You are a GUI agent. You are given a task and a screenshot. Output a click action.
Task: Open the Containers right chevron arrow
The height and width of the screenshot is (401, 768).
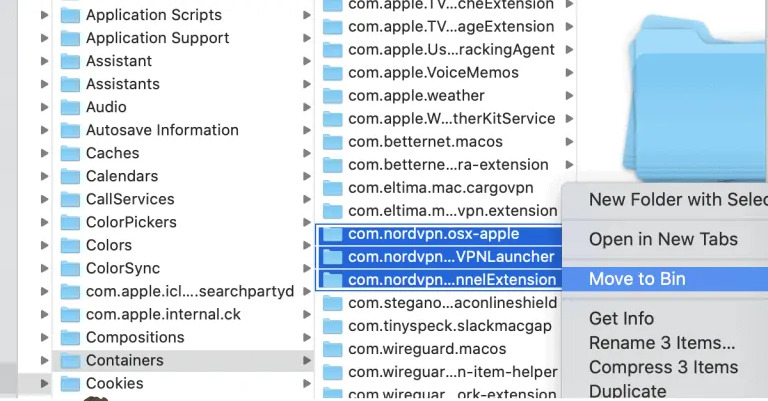[307, 360]
